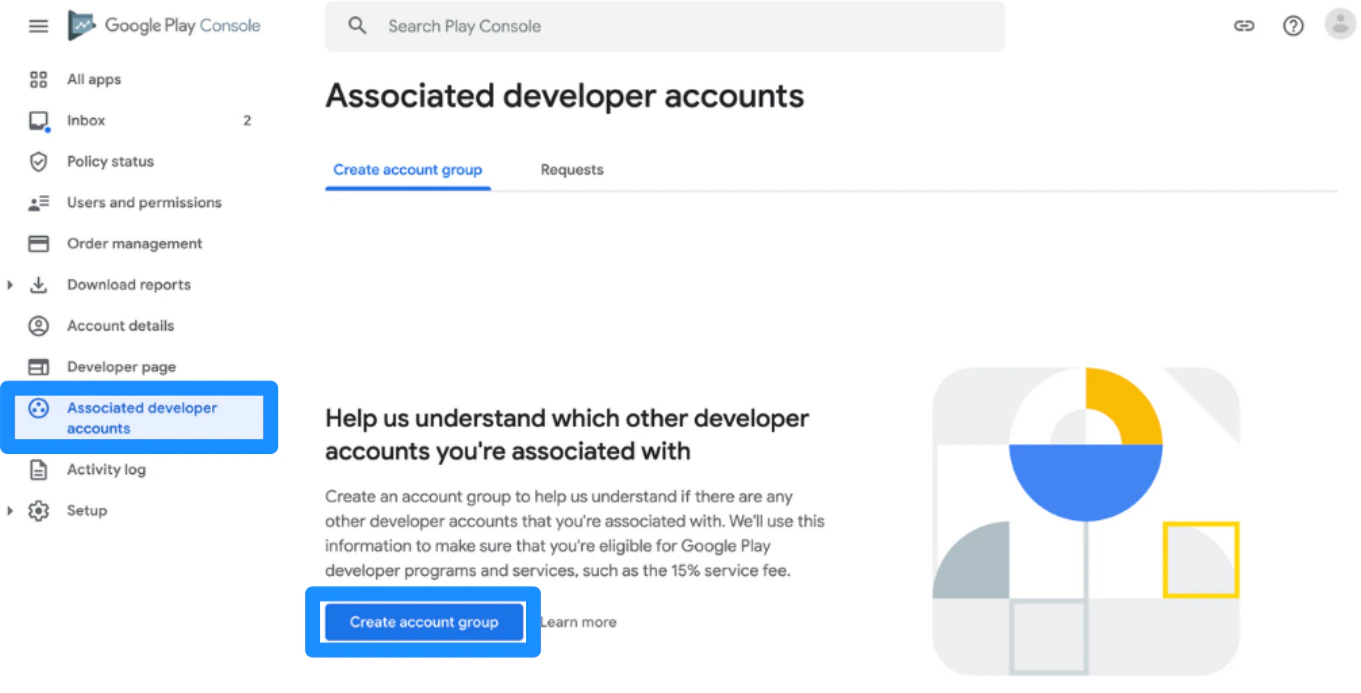Expand the Setup section

[x=10, y=510]
